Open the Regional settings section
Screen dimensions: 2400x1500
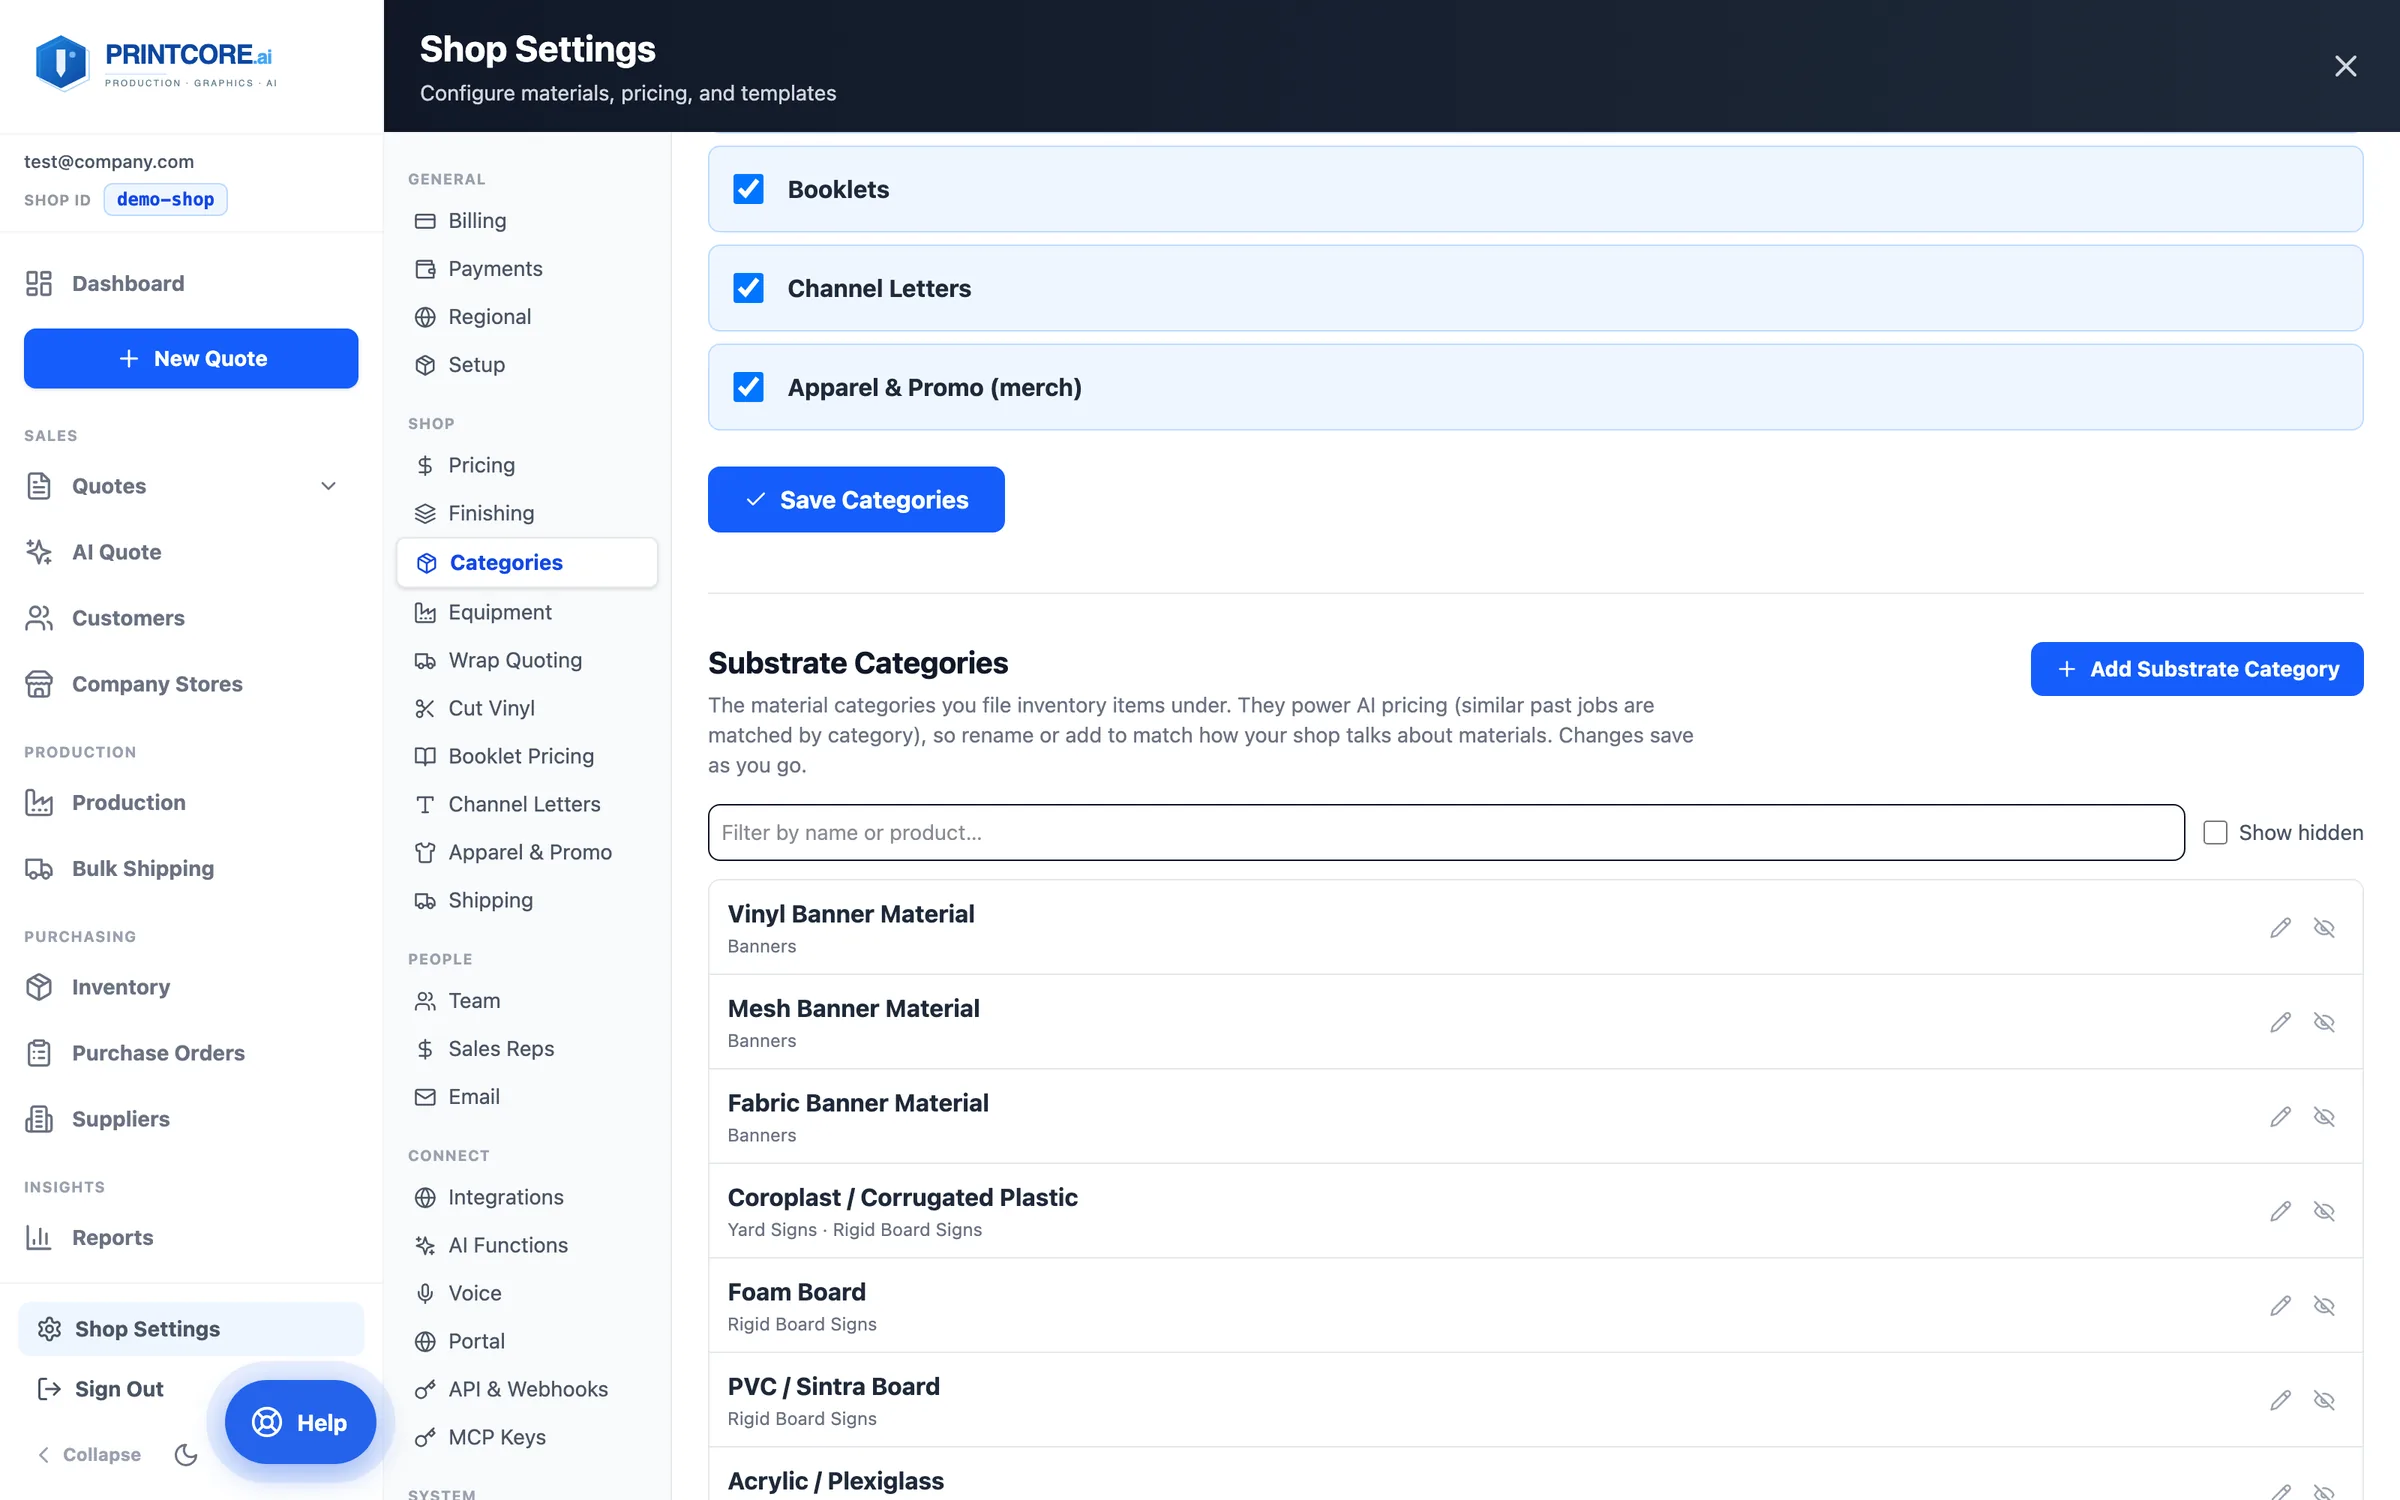tap(527, 316)
